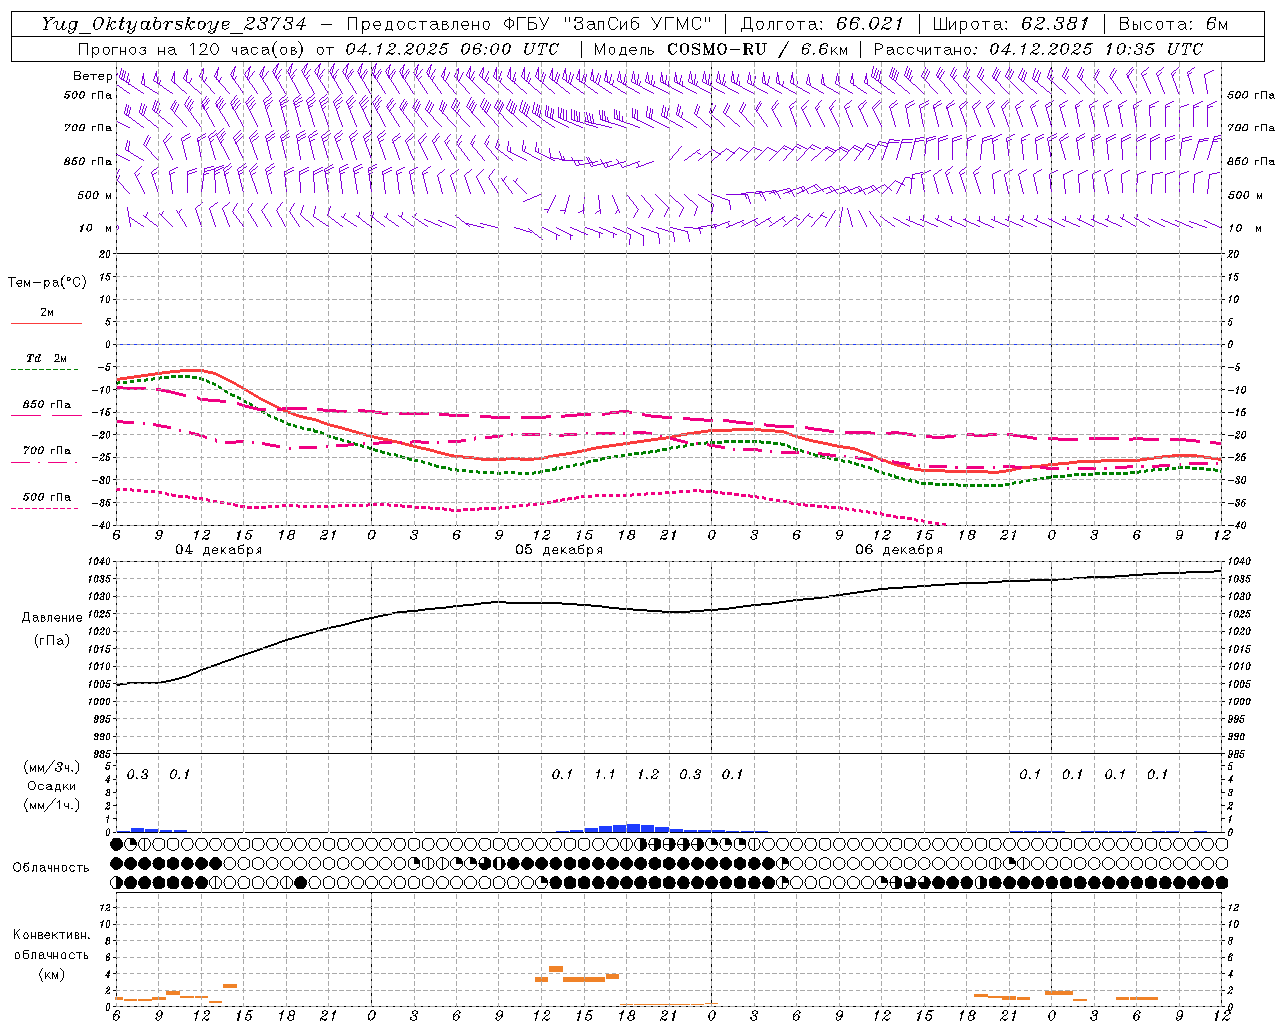Click the 1.2 precipitation value

648,774
